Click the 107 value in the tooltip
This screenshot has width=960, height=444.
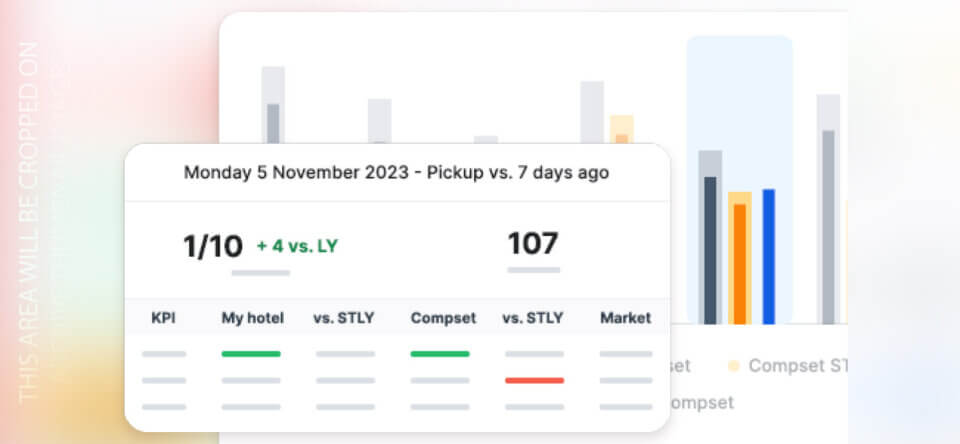(533, 243)
